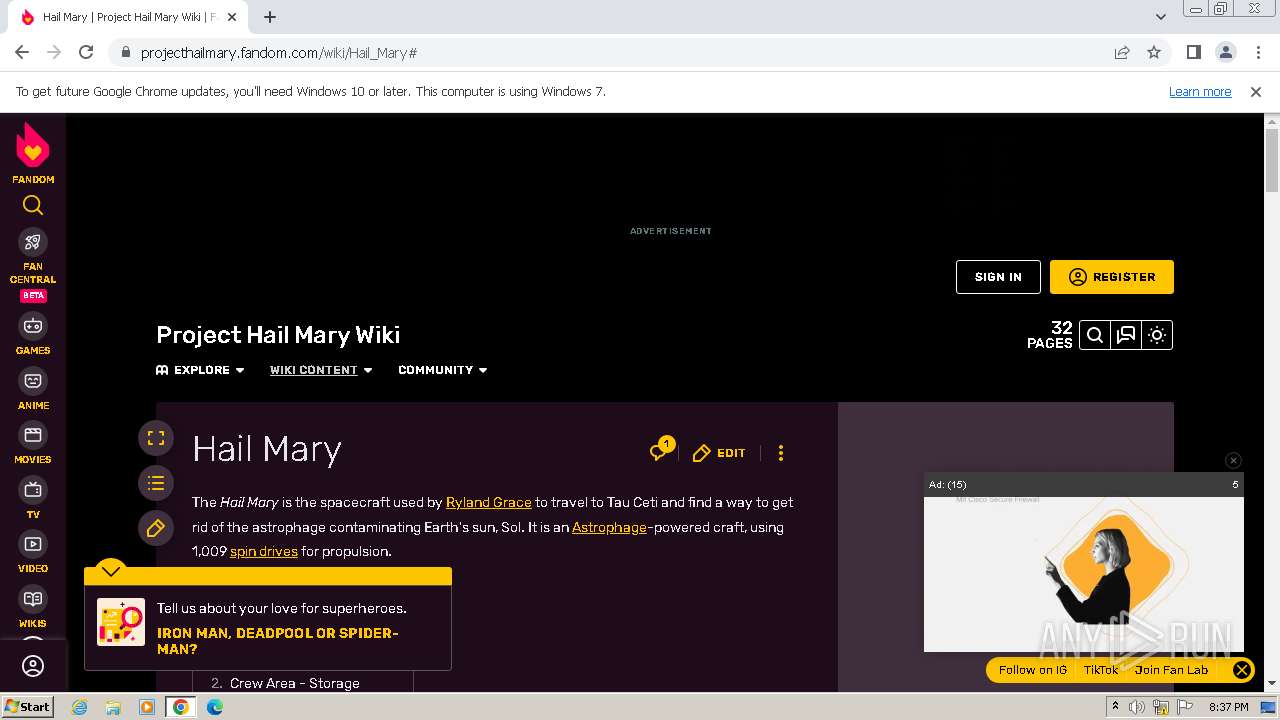Open Chrome profile avatar
1280x720 pixels.
(x=1225, y=52)
